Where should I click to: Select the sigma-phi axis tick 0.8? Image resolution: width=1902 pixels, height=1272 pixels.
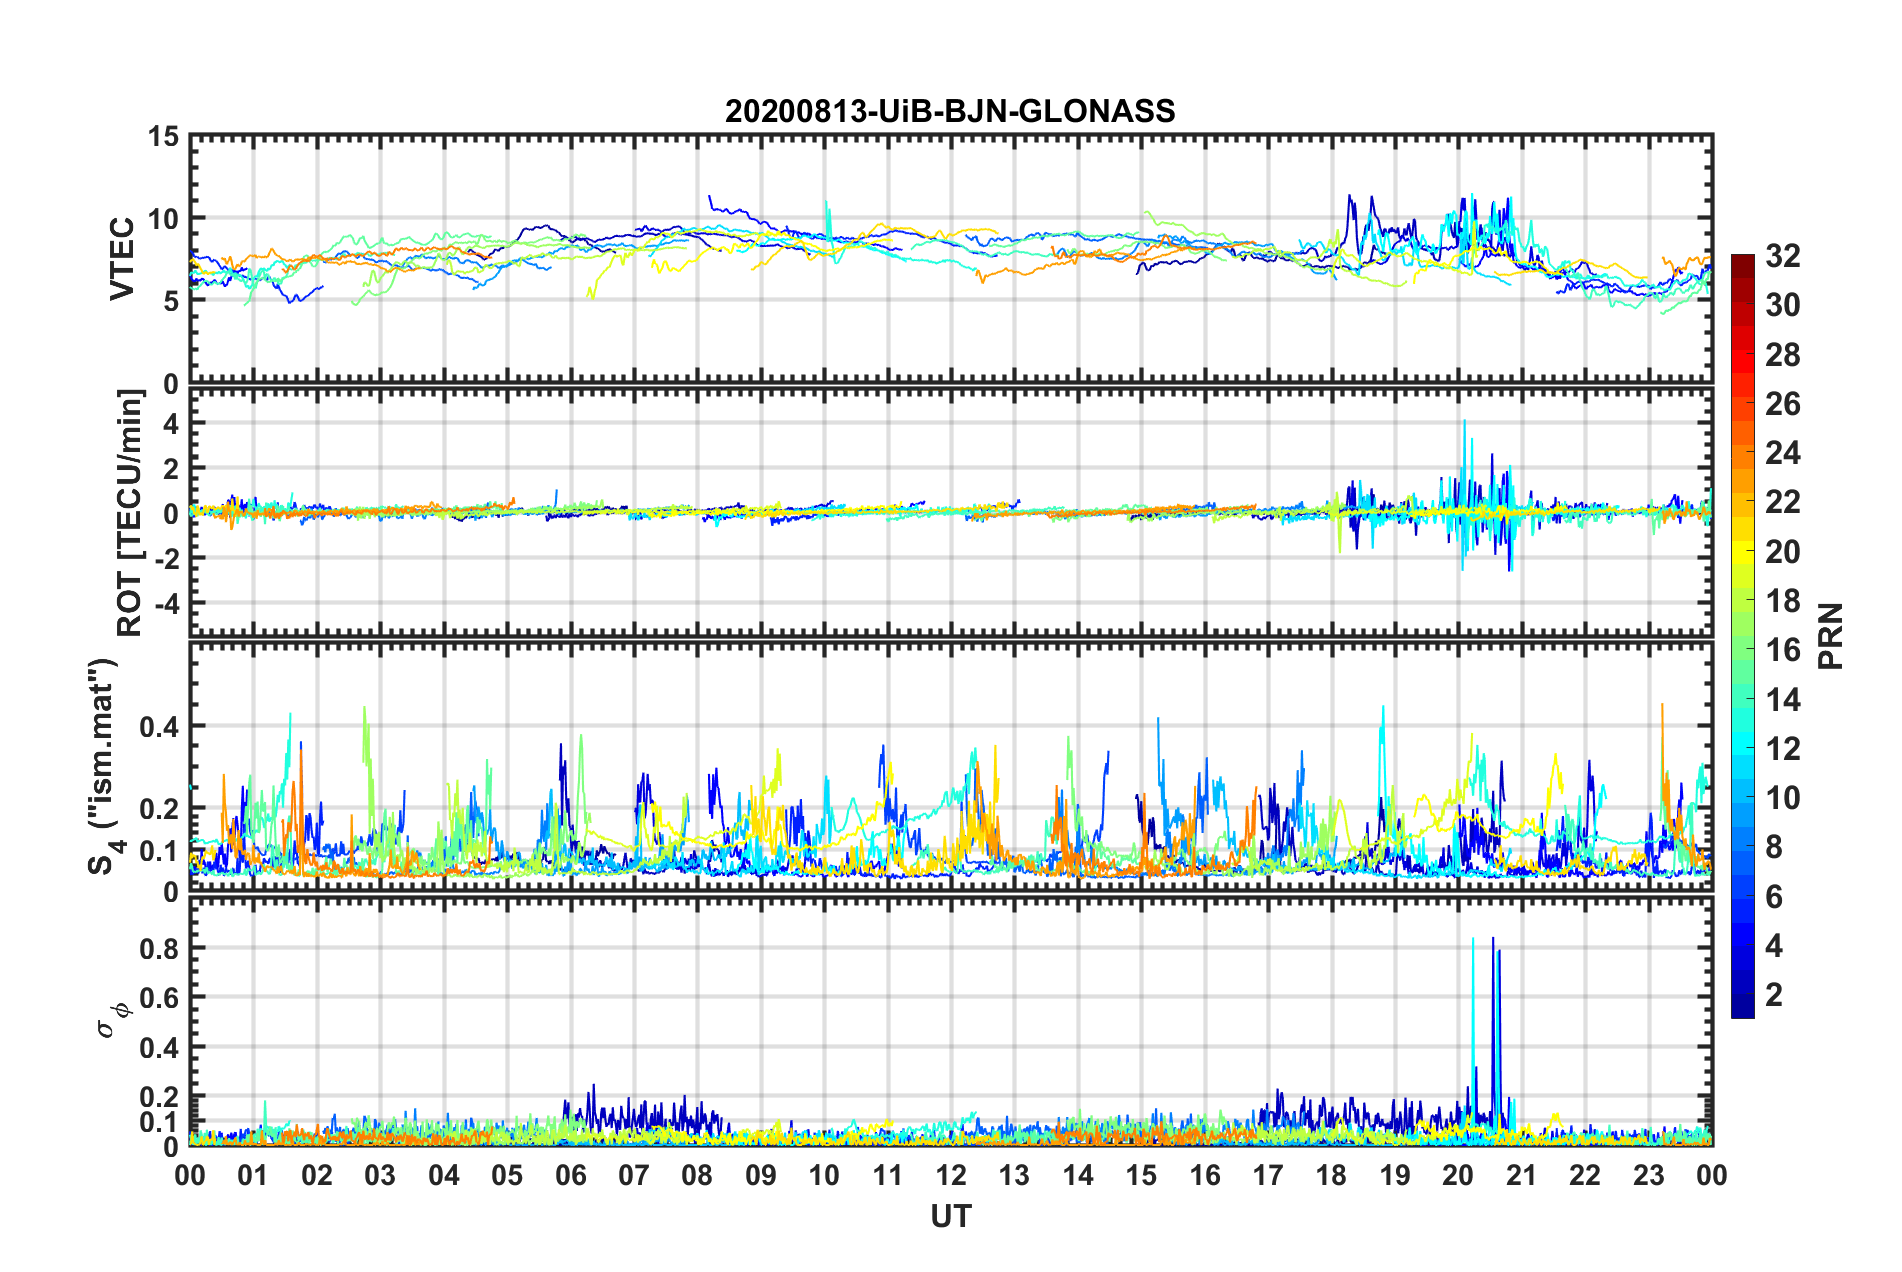click(x=159, y=948)
